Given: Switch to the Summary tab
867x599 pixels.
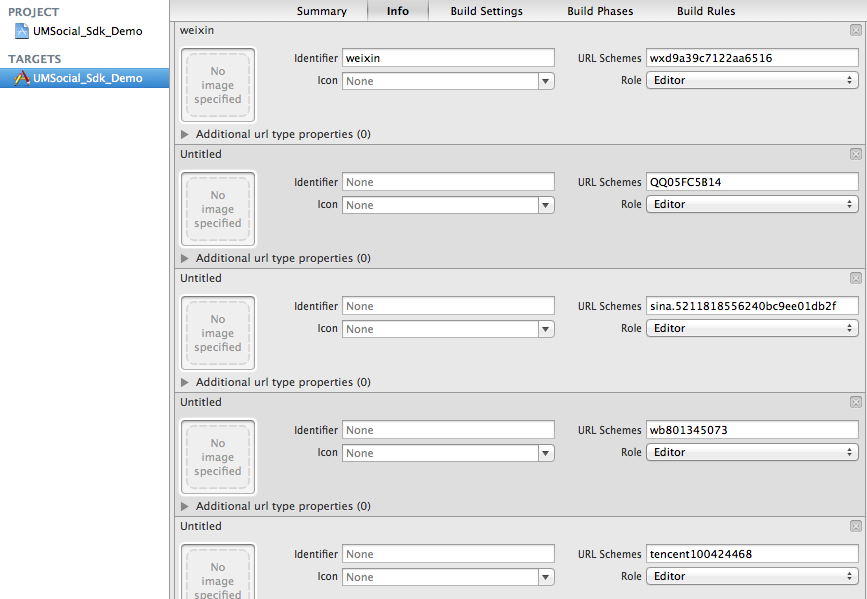Looking at the screenshot, I should tap(321, 11).
